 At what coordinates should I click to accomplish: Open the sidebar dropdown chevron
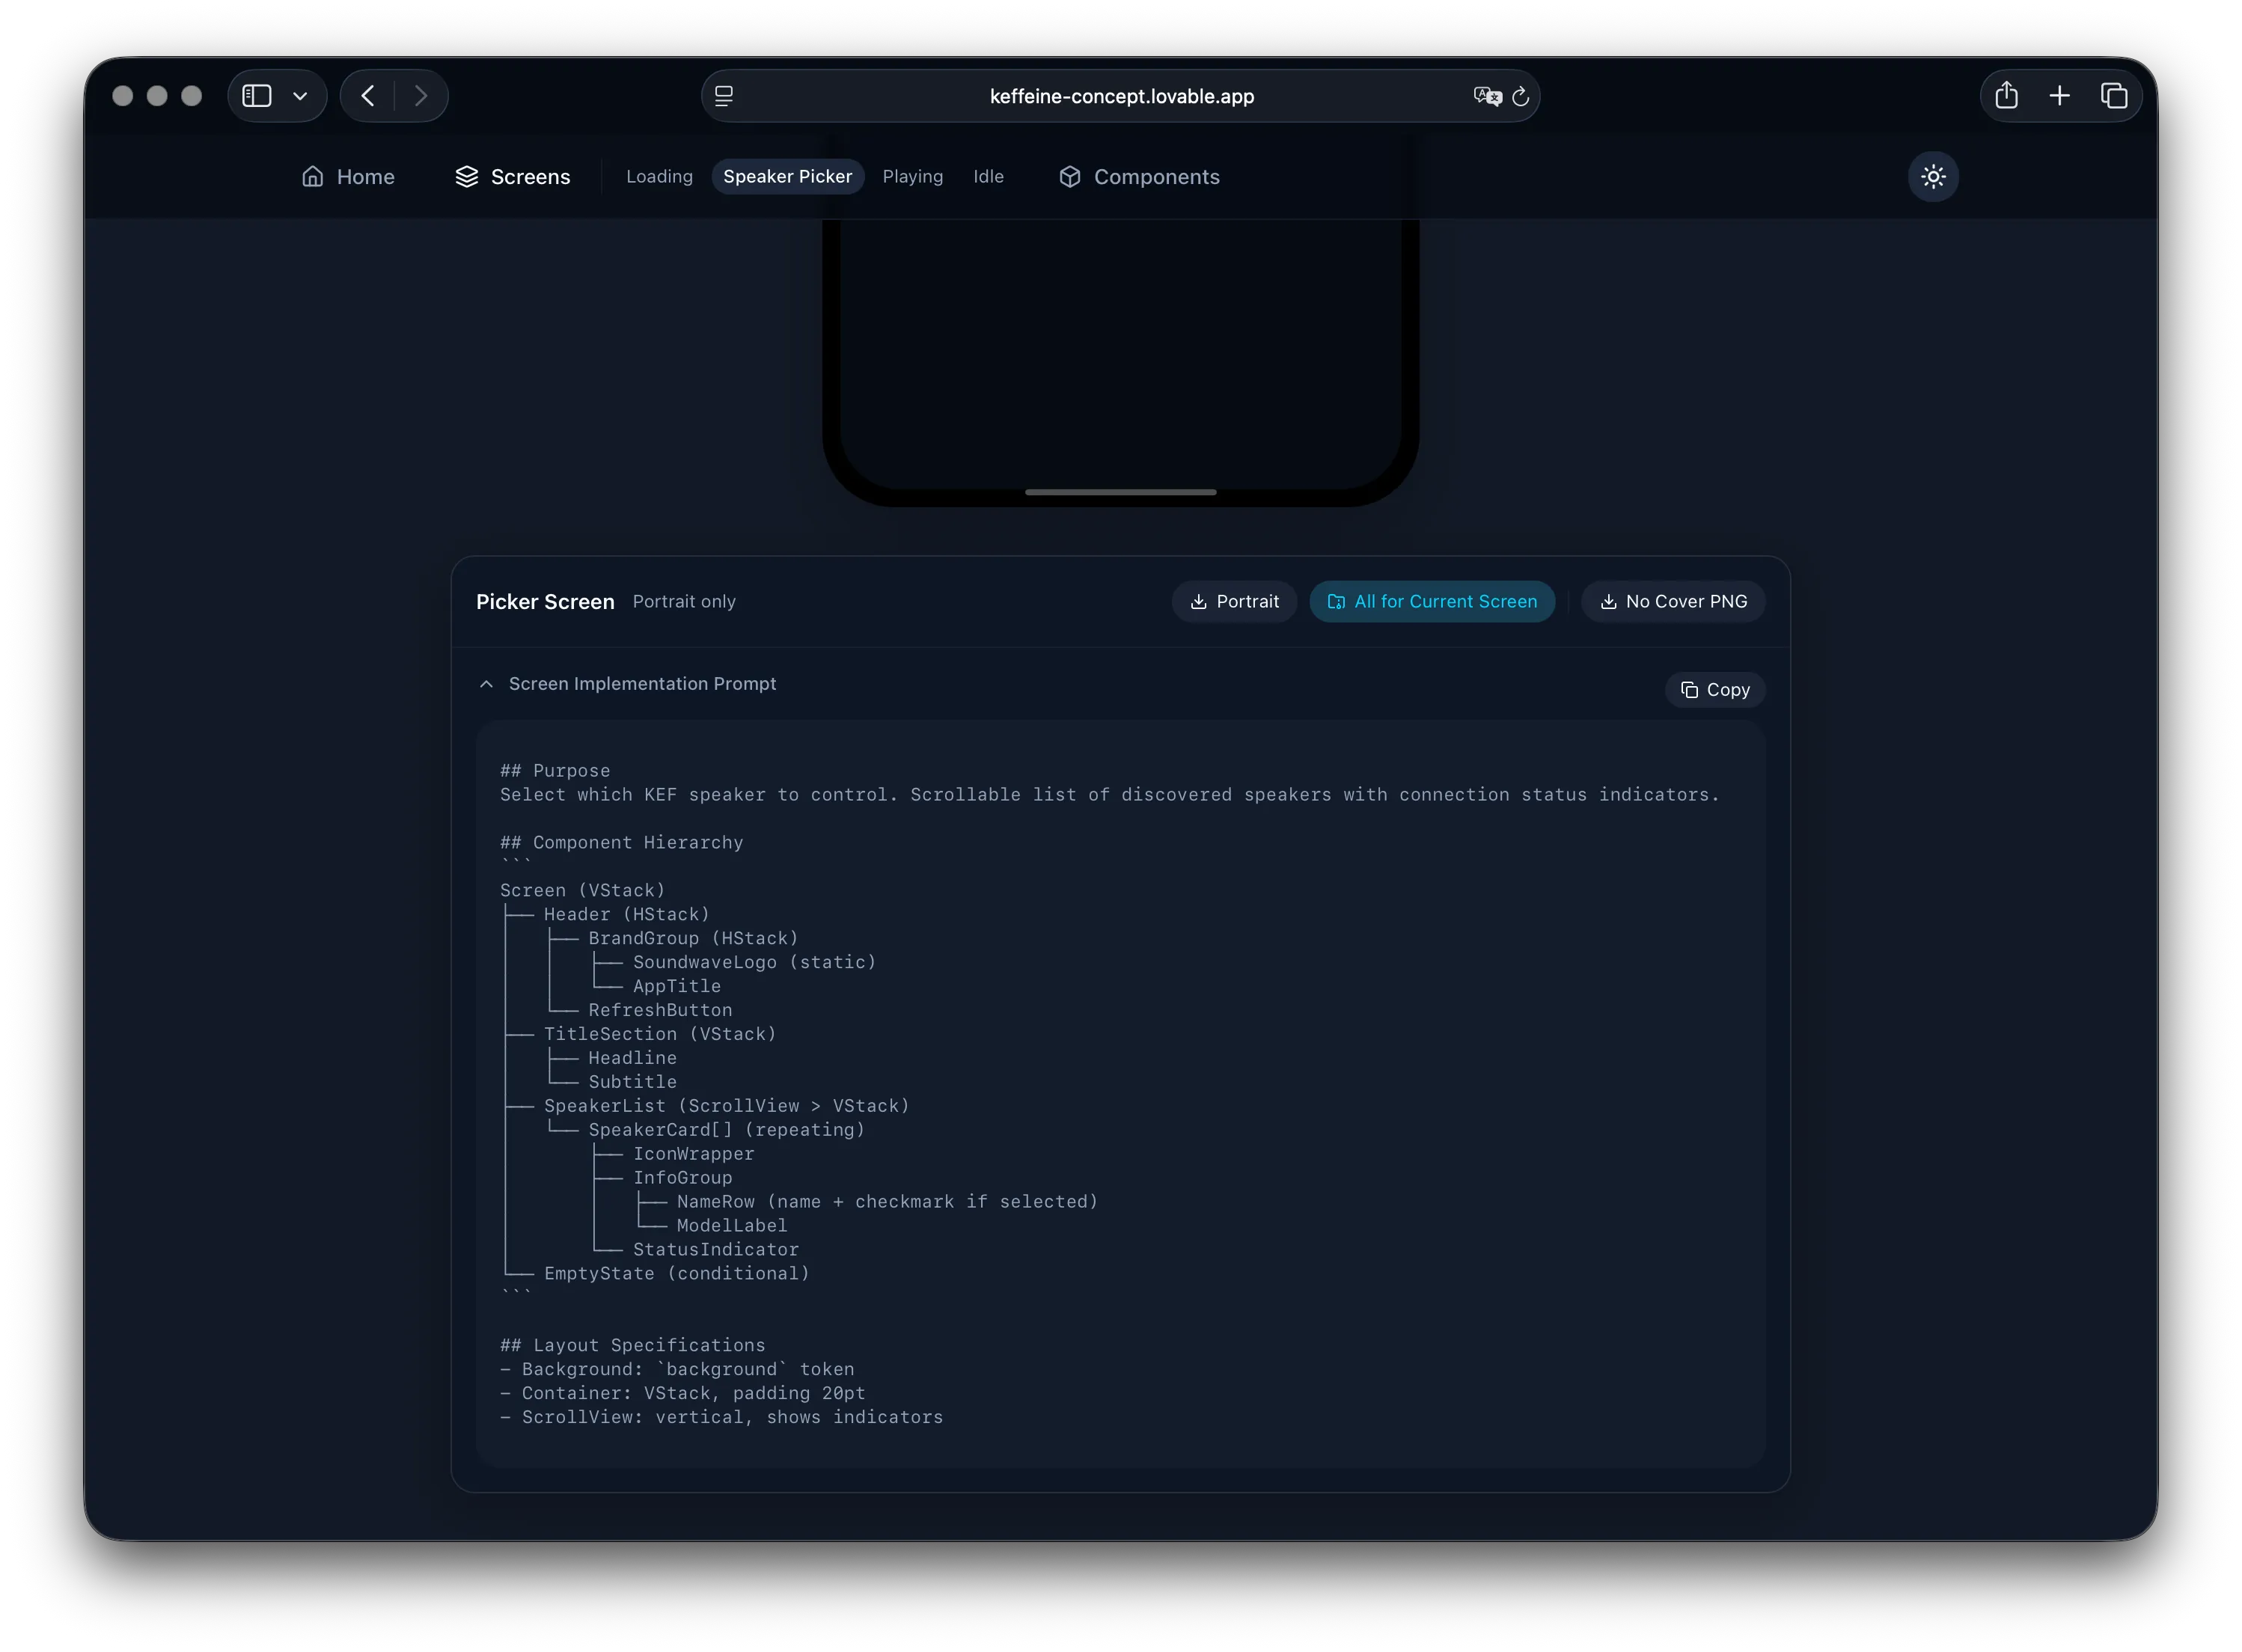(x=301, y=95)
